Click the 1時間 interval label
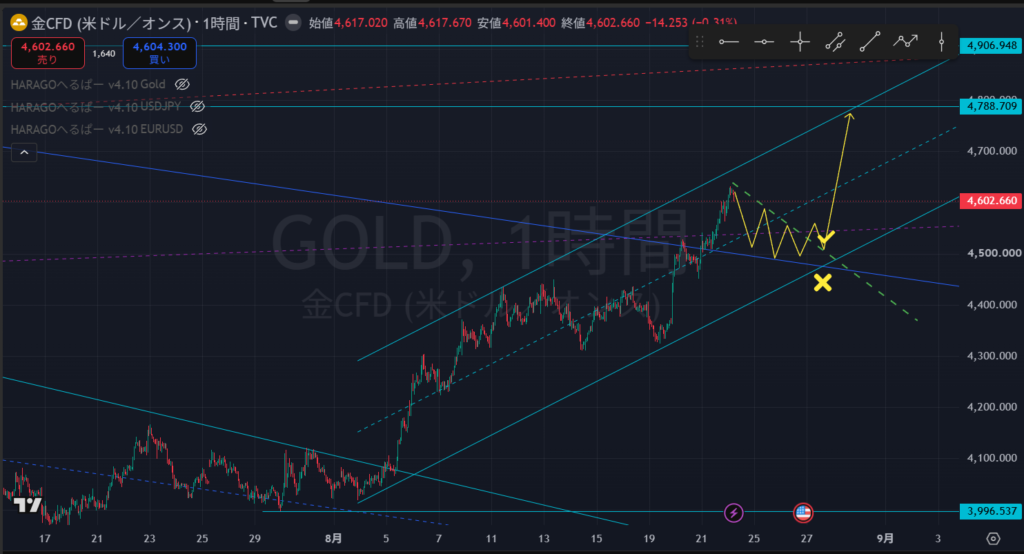This screenshot has height=554, width=1024. click(221, 24)
